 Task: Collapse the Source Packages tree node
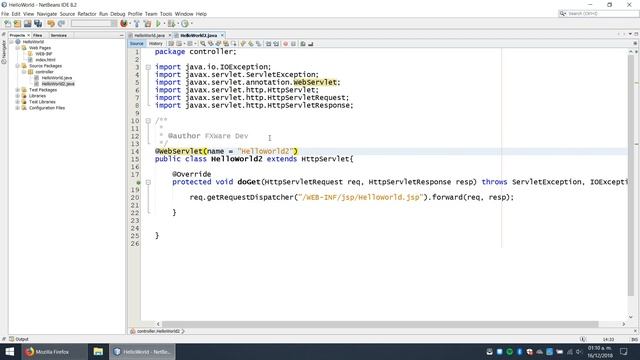18,66
